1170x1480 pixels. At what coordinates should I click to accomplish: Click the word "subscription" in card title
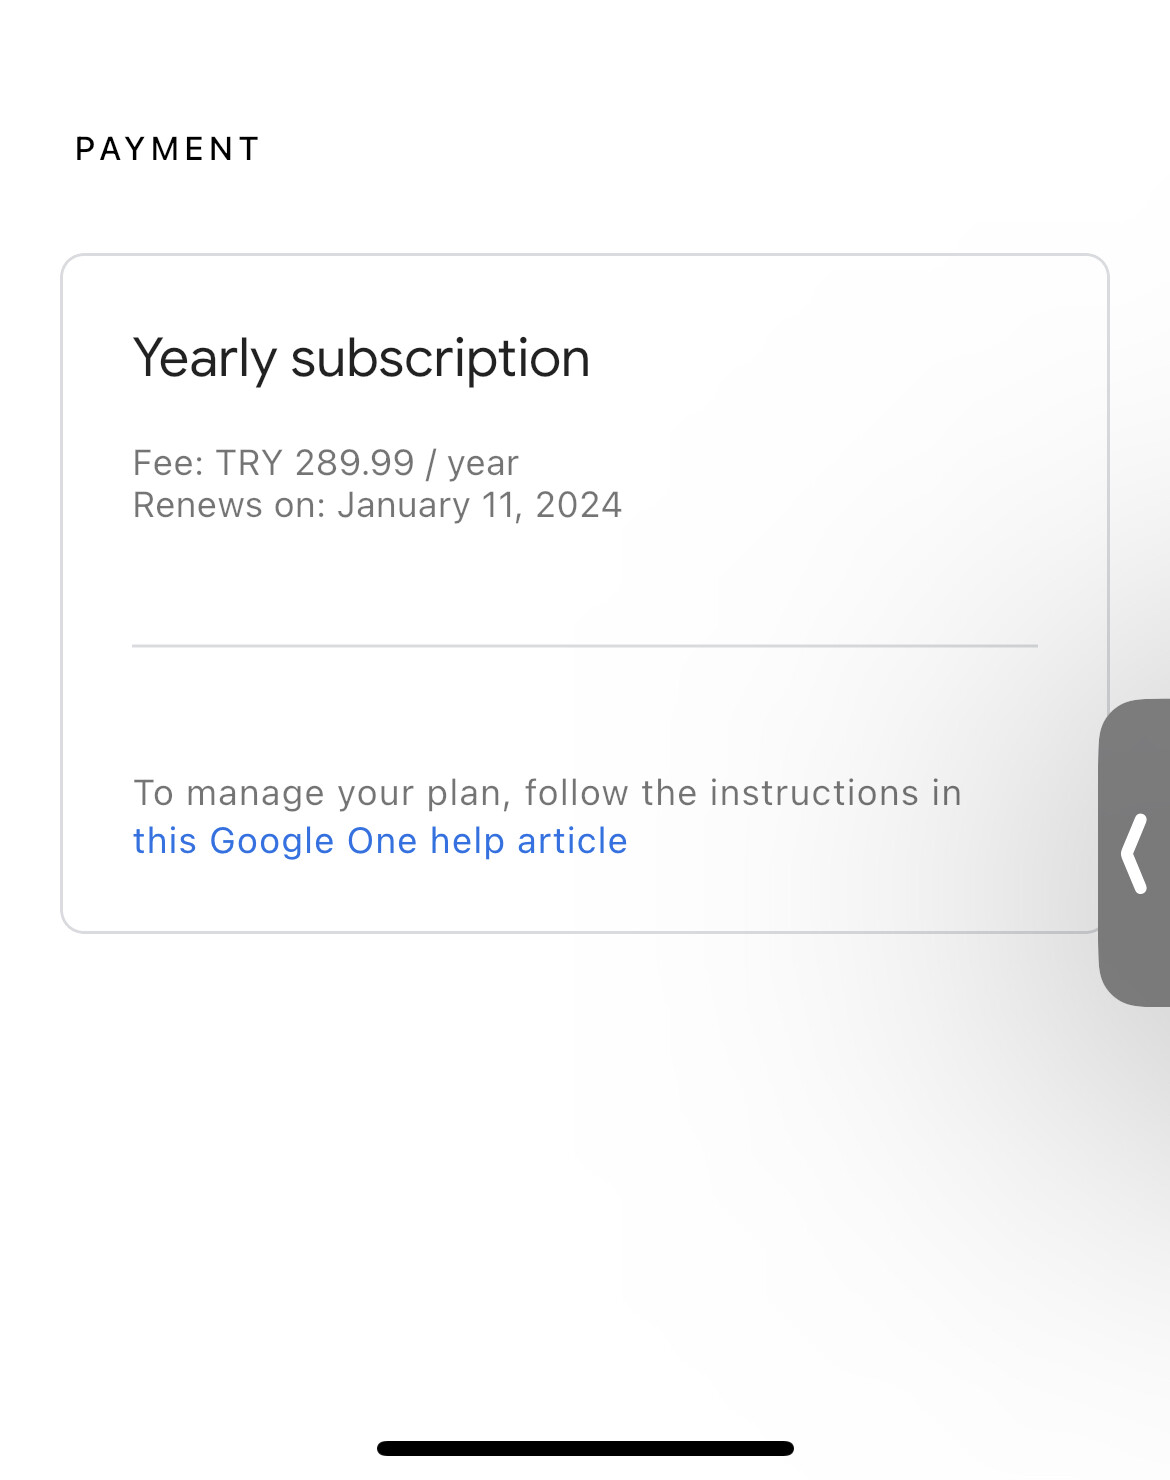pyautogui.click(x=440, y=358)
